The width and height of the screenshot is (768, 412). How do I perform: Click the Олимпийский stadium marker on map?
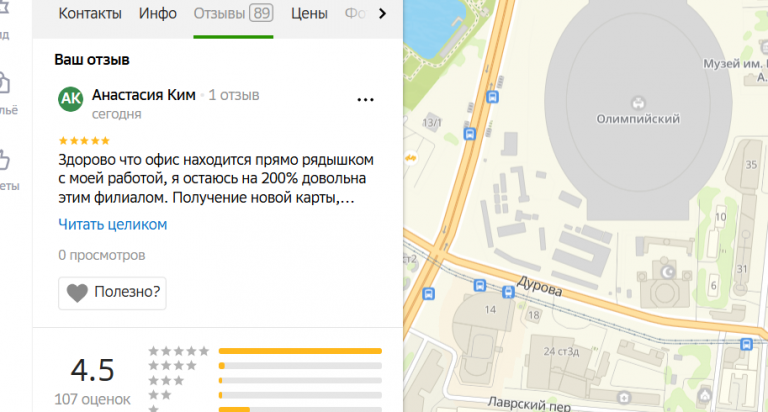pyautogui.click(x=638, y=103)
